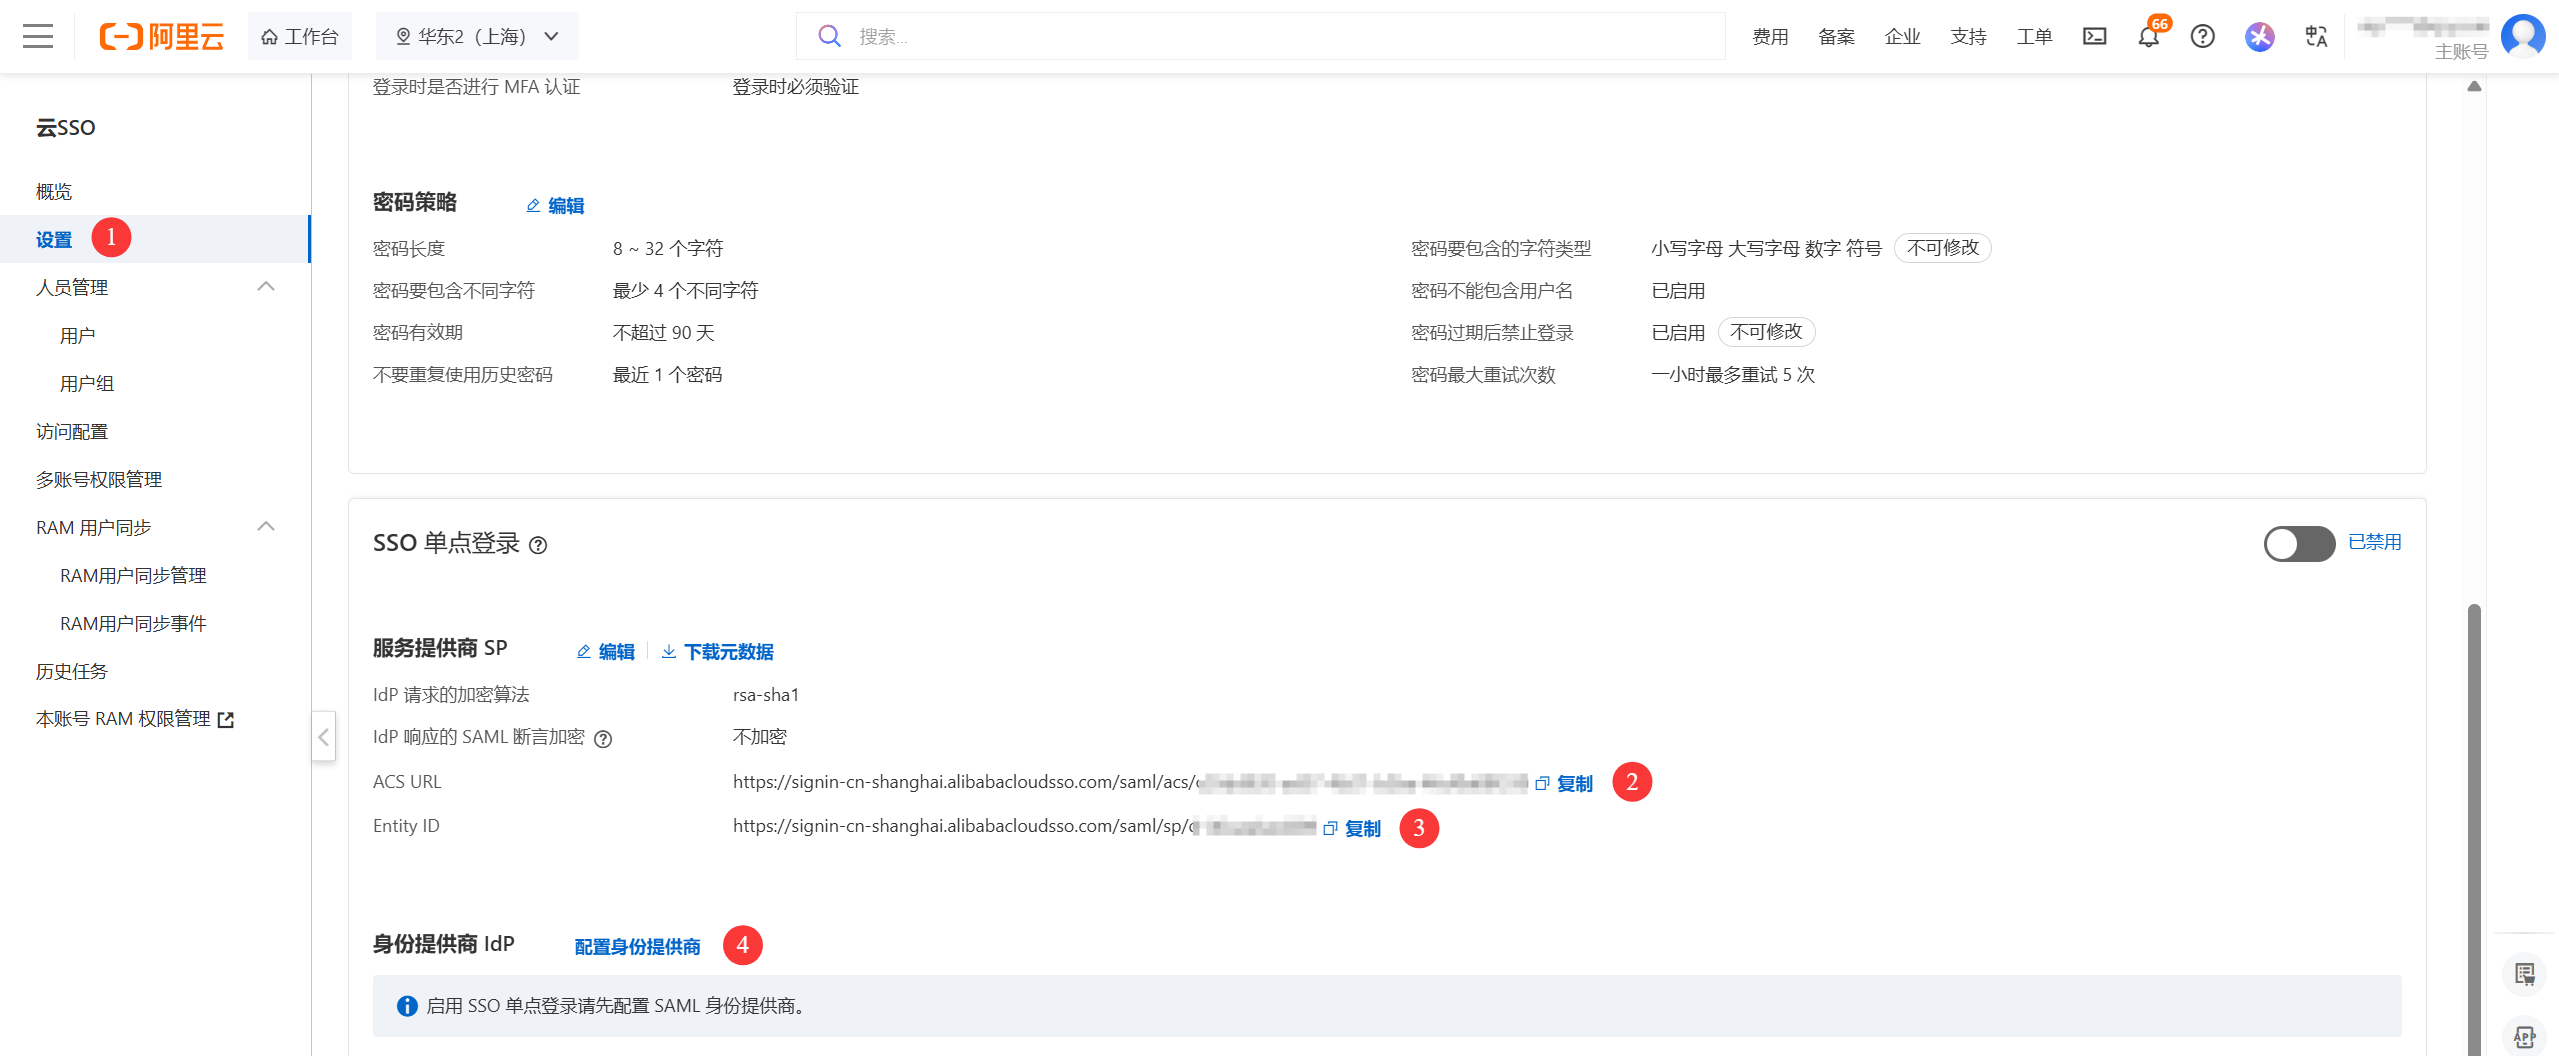Open the hamburger navigation menu
2559x1056 pixels.
pyautogui.click(x=38, y=37)
